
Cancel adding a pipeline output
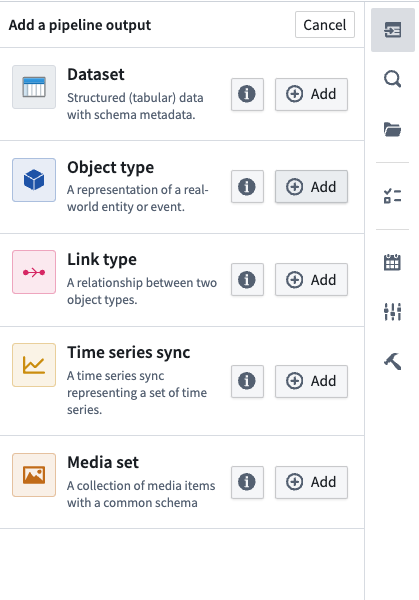[325, 25]
